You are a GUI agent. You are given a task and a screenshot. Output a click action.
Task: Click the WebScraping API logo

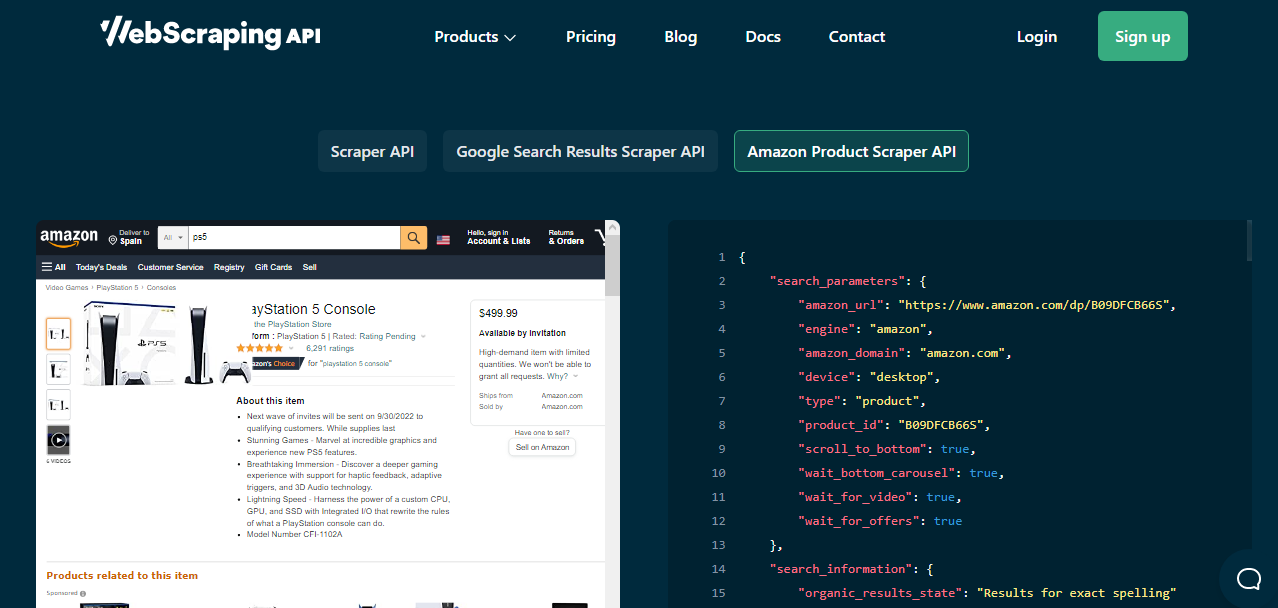click(209, 33)
